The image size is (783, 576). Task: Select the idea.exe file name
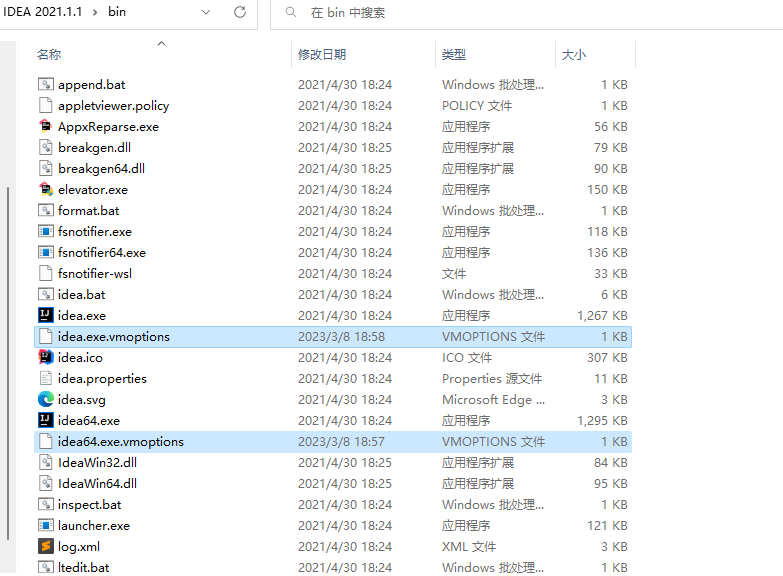[82, 316]
